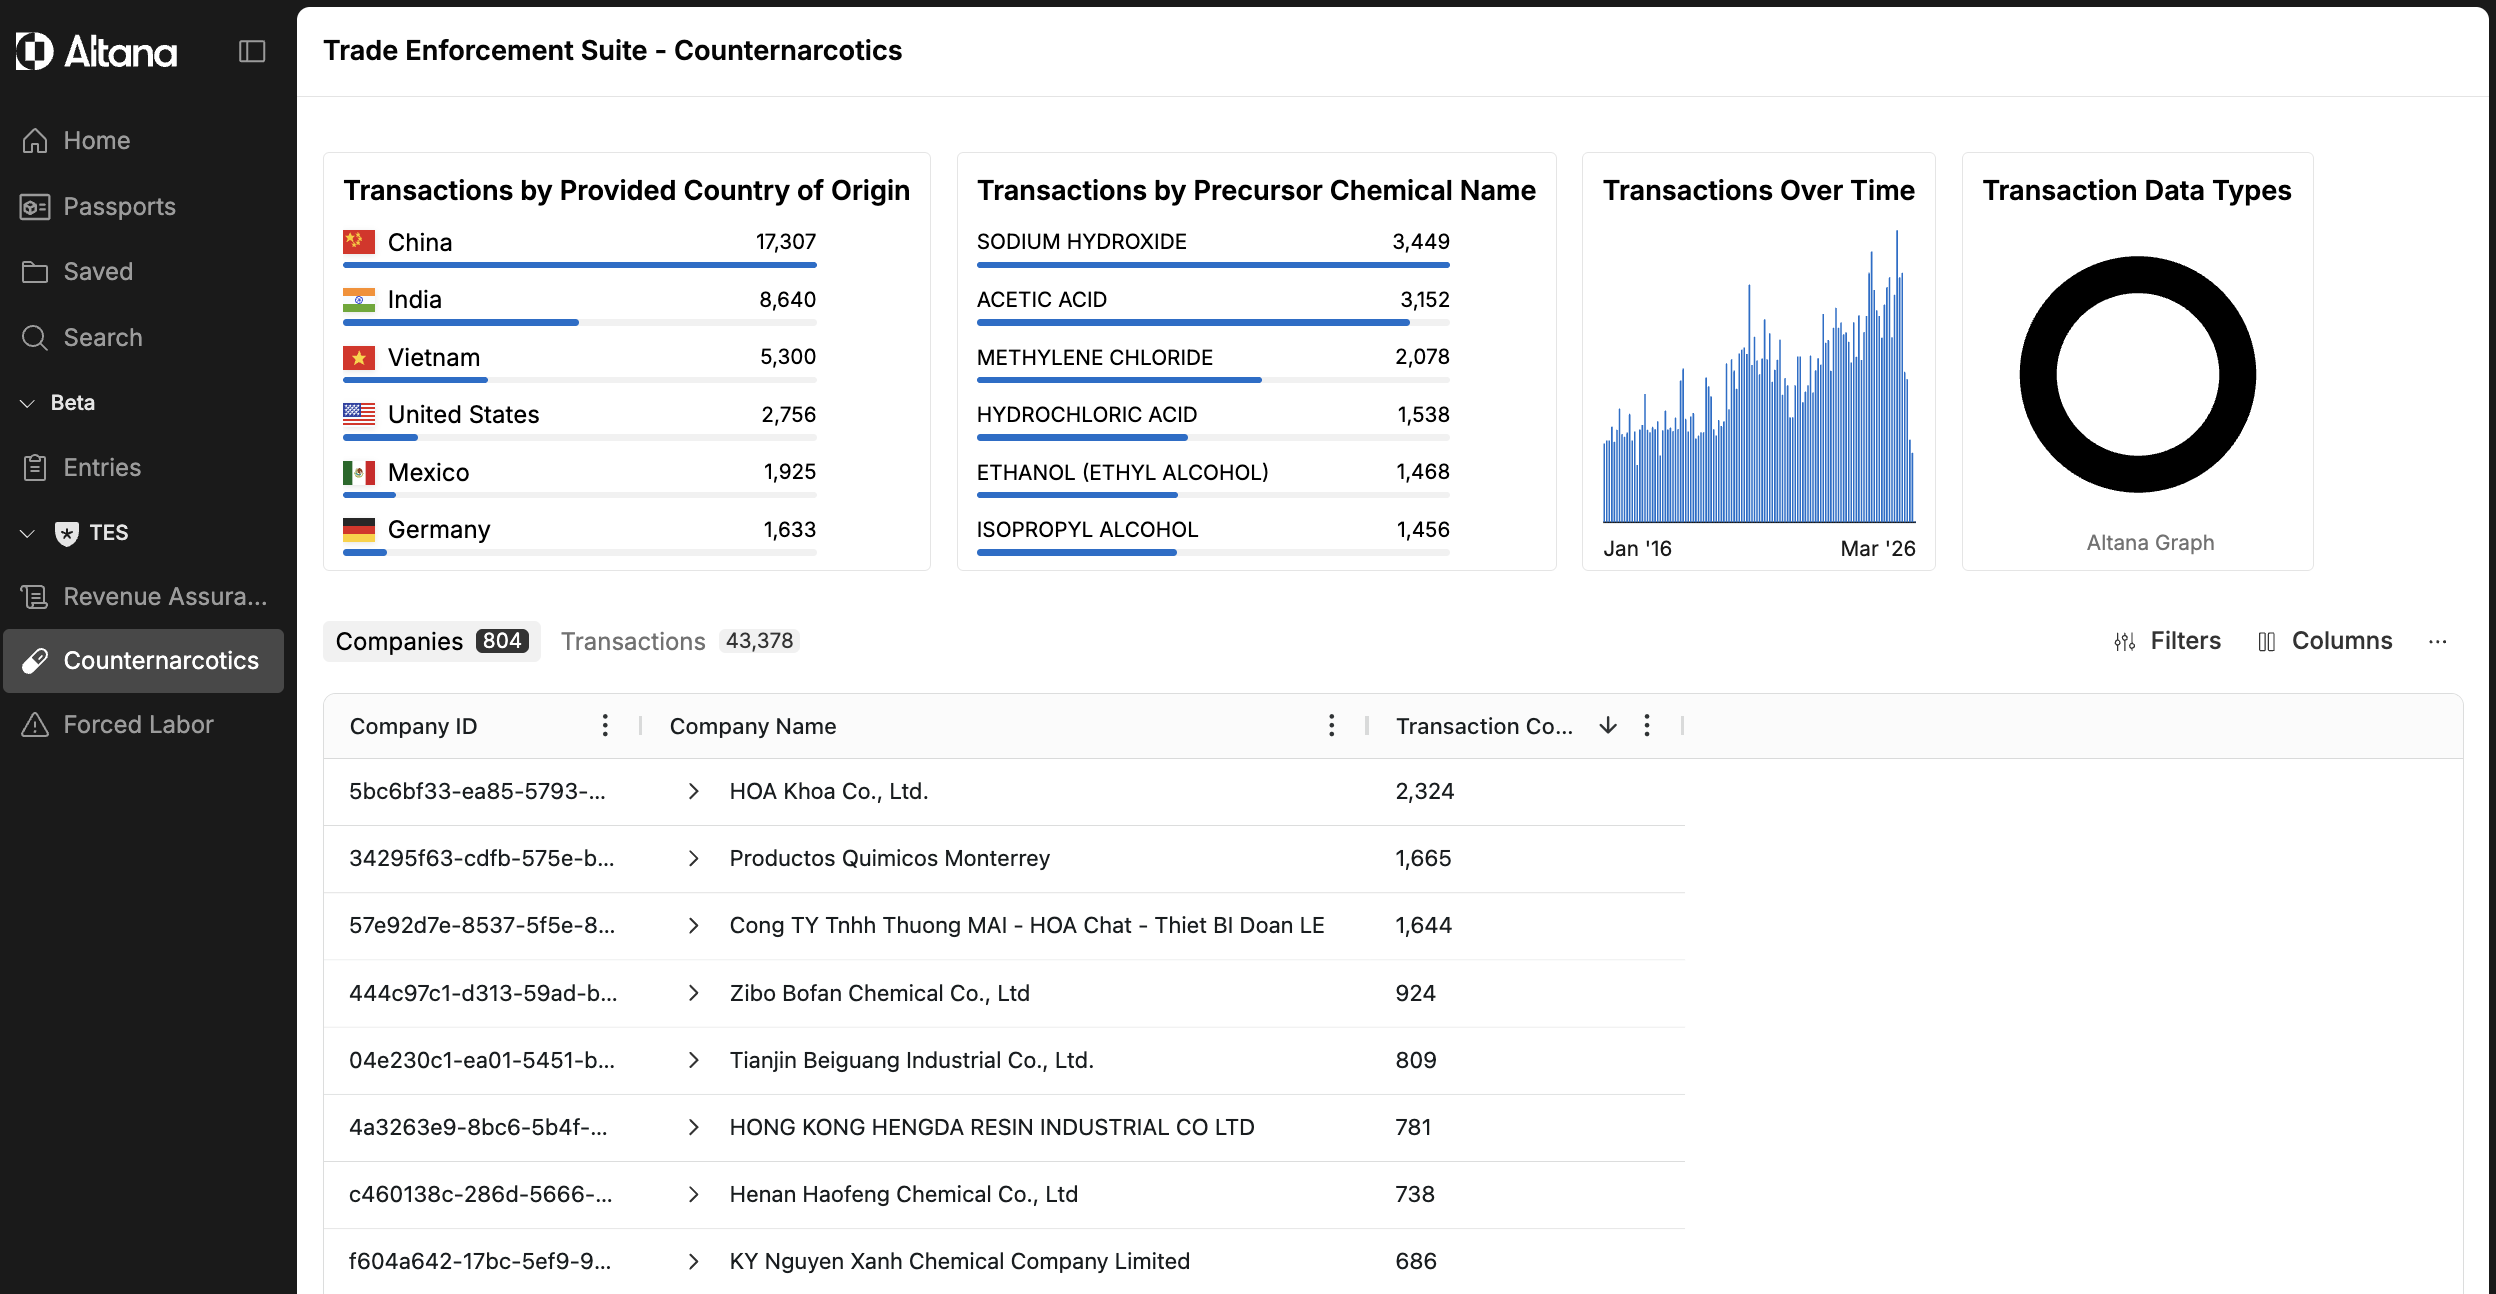Expand Cong TY Tnhh Thuong MAI row
The width and height of the screenshot is (2496, 1294).
(693, 926)
